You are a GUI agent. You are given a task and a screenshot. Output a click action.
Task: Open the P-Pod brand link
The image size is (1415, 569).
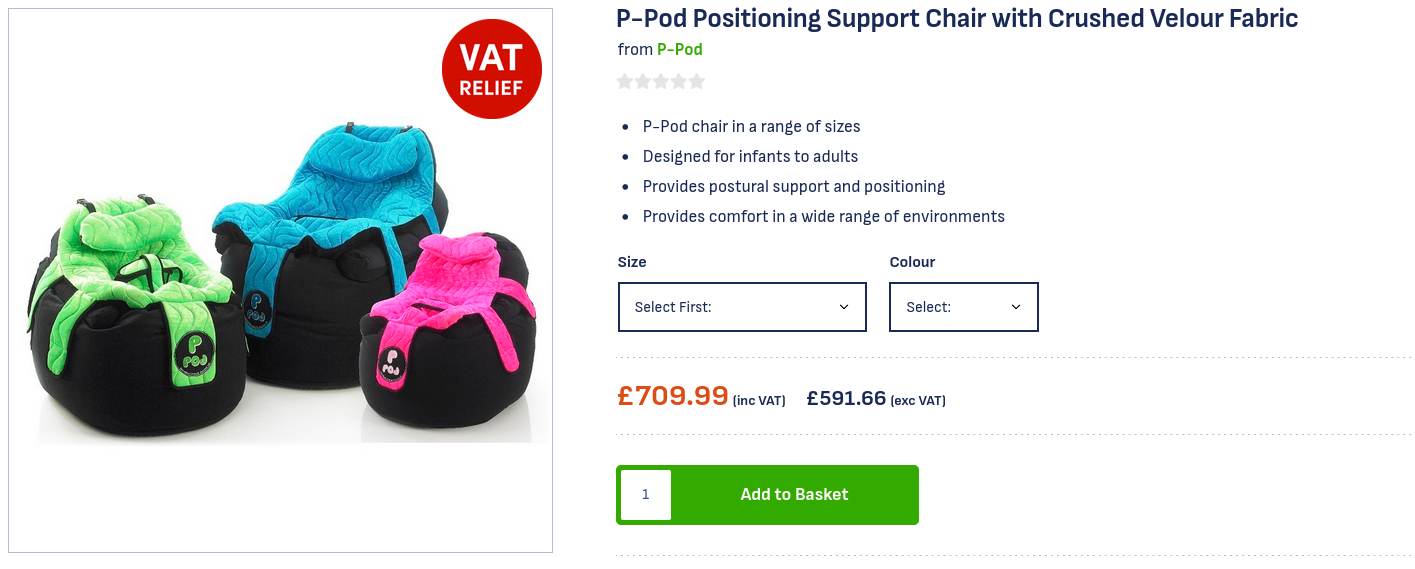pos(679,49)
